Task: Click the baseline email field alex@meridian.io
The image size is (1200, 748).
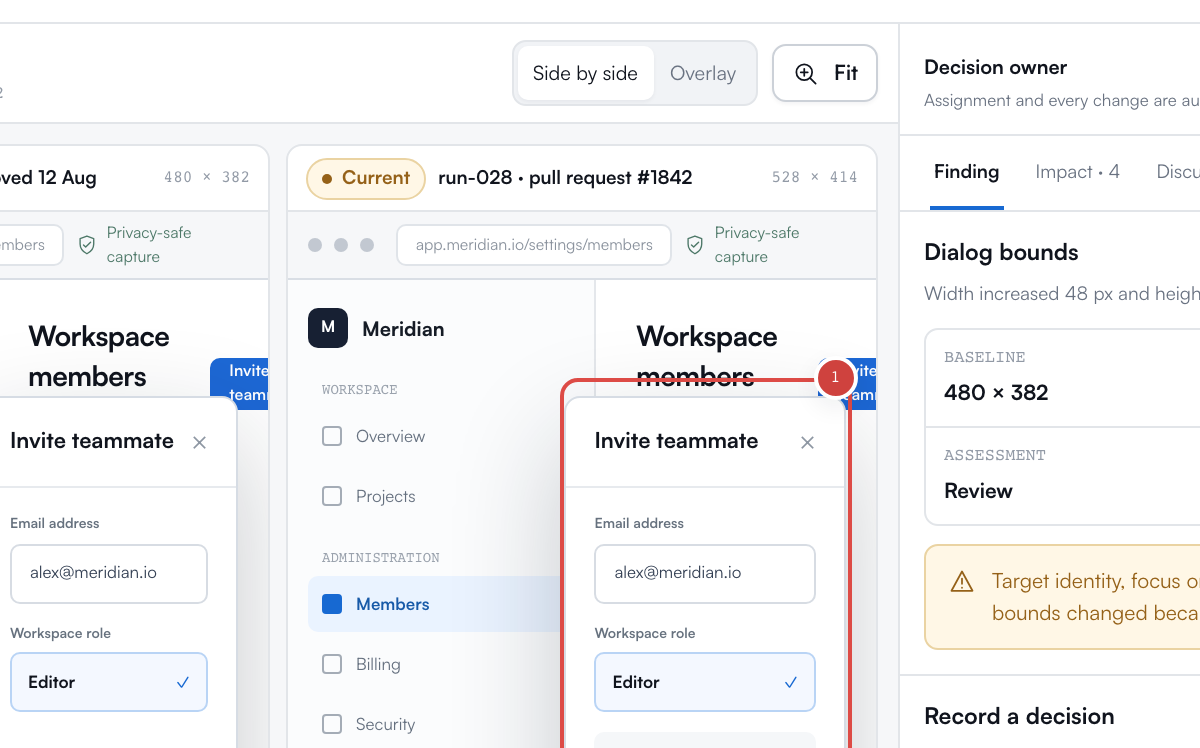Action: 109,574
